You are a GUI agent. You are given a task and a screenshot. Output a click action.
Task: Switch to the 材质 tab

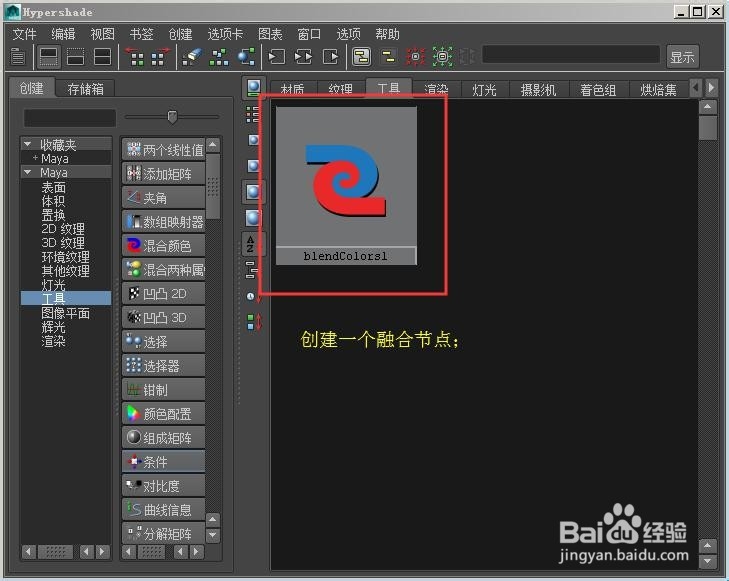293,89
